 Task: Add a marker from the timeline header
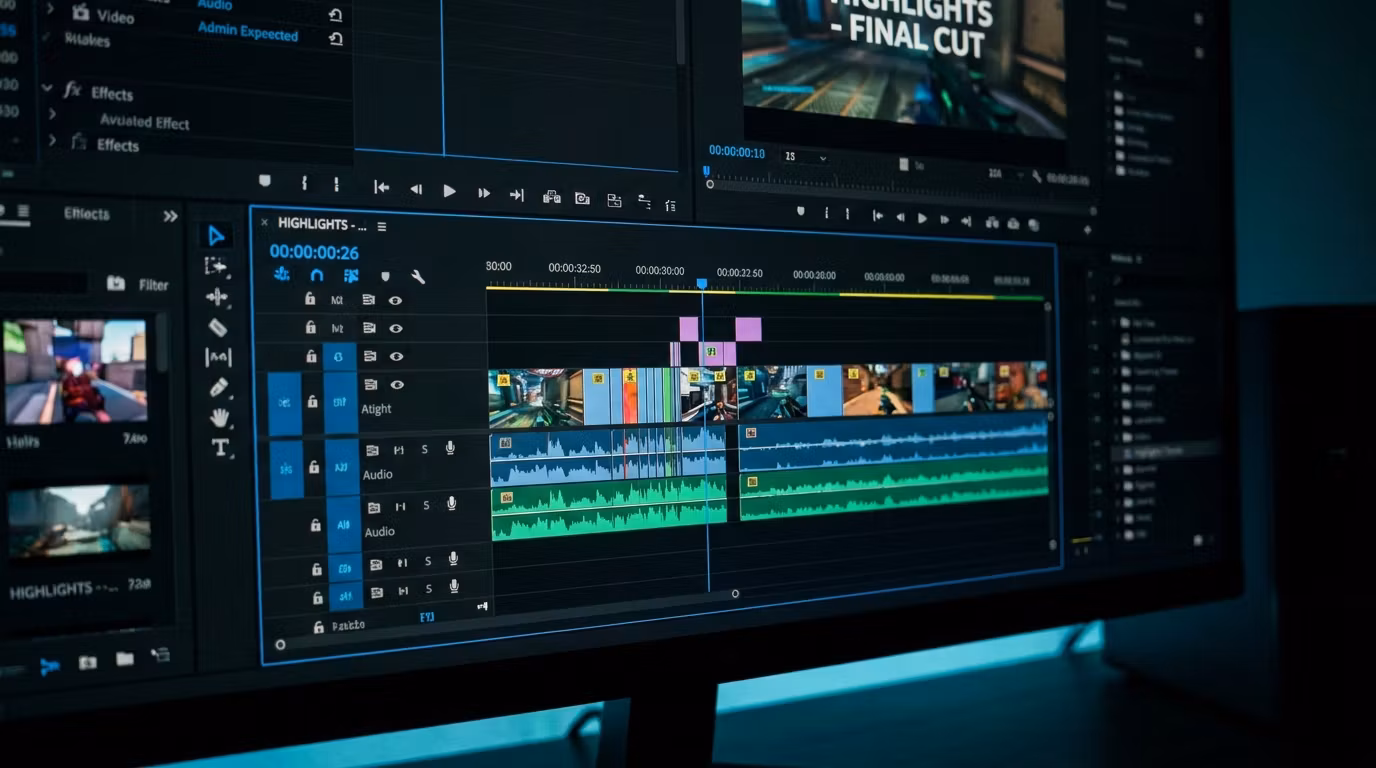point(385,276)
